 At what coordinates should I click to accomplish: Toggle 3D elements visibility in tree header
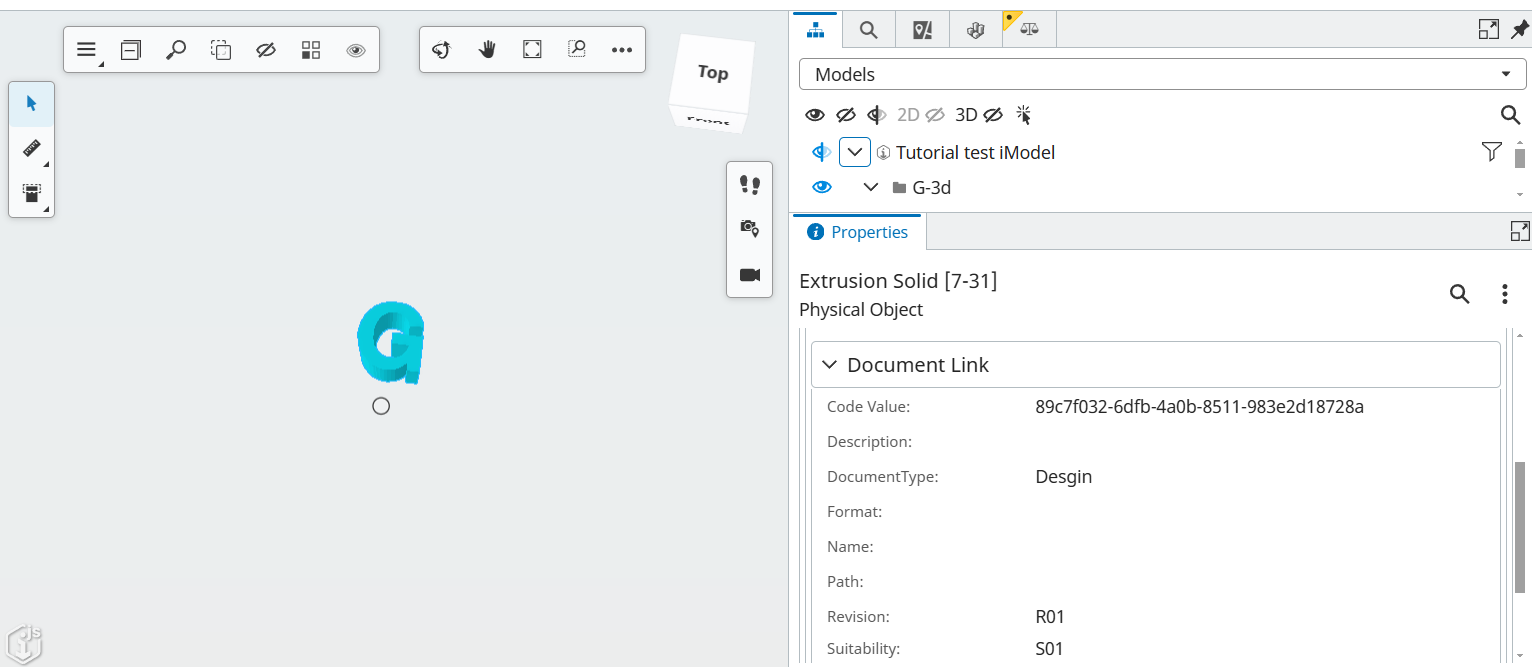(x=993, y=114)
